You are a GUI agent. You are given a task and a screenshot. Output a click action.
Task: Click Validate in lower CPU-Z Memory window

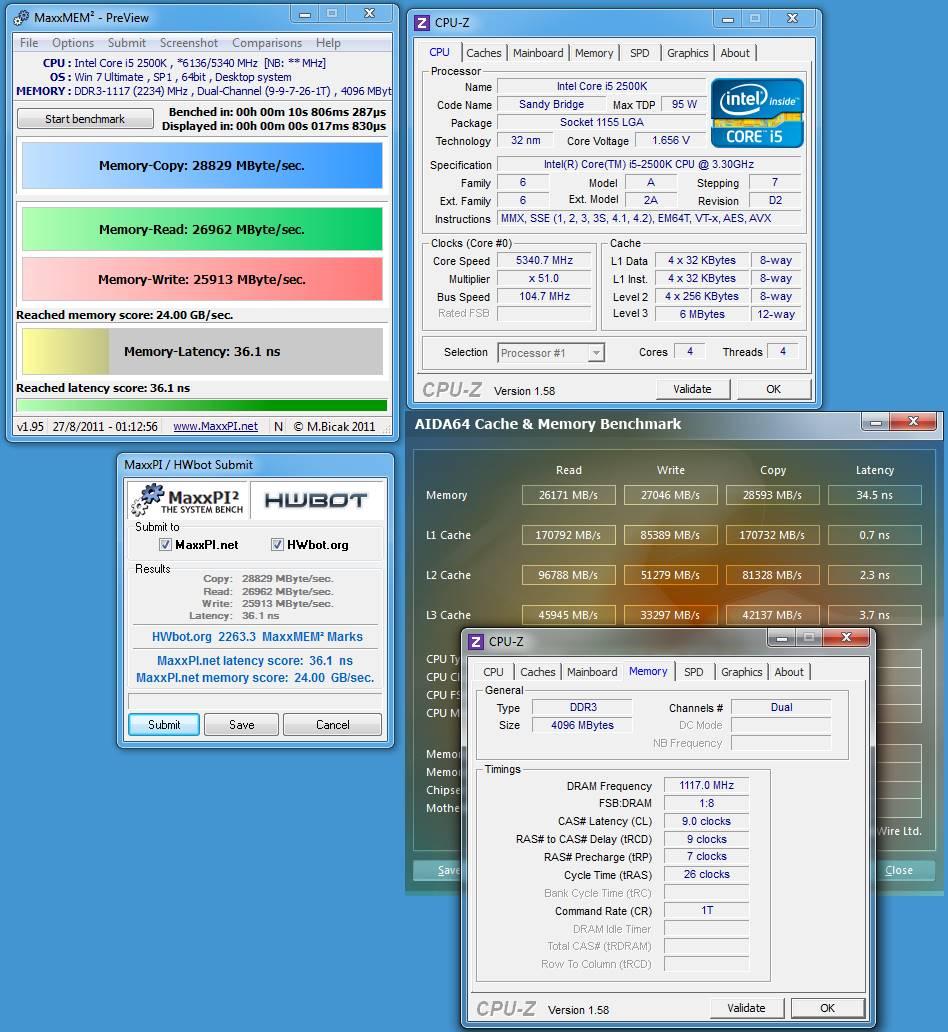coord(747,1008)
